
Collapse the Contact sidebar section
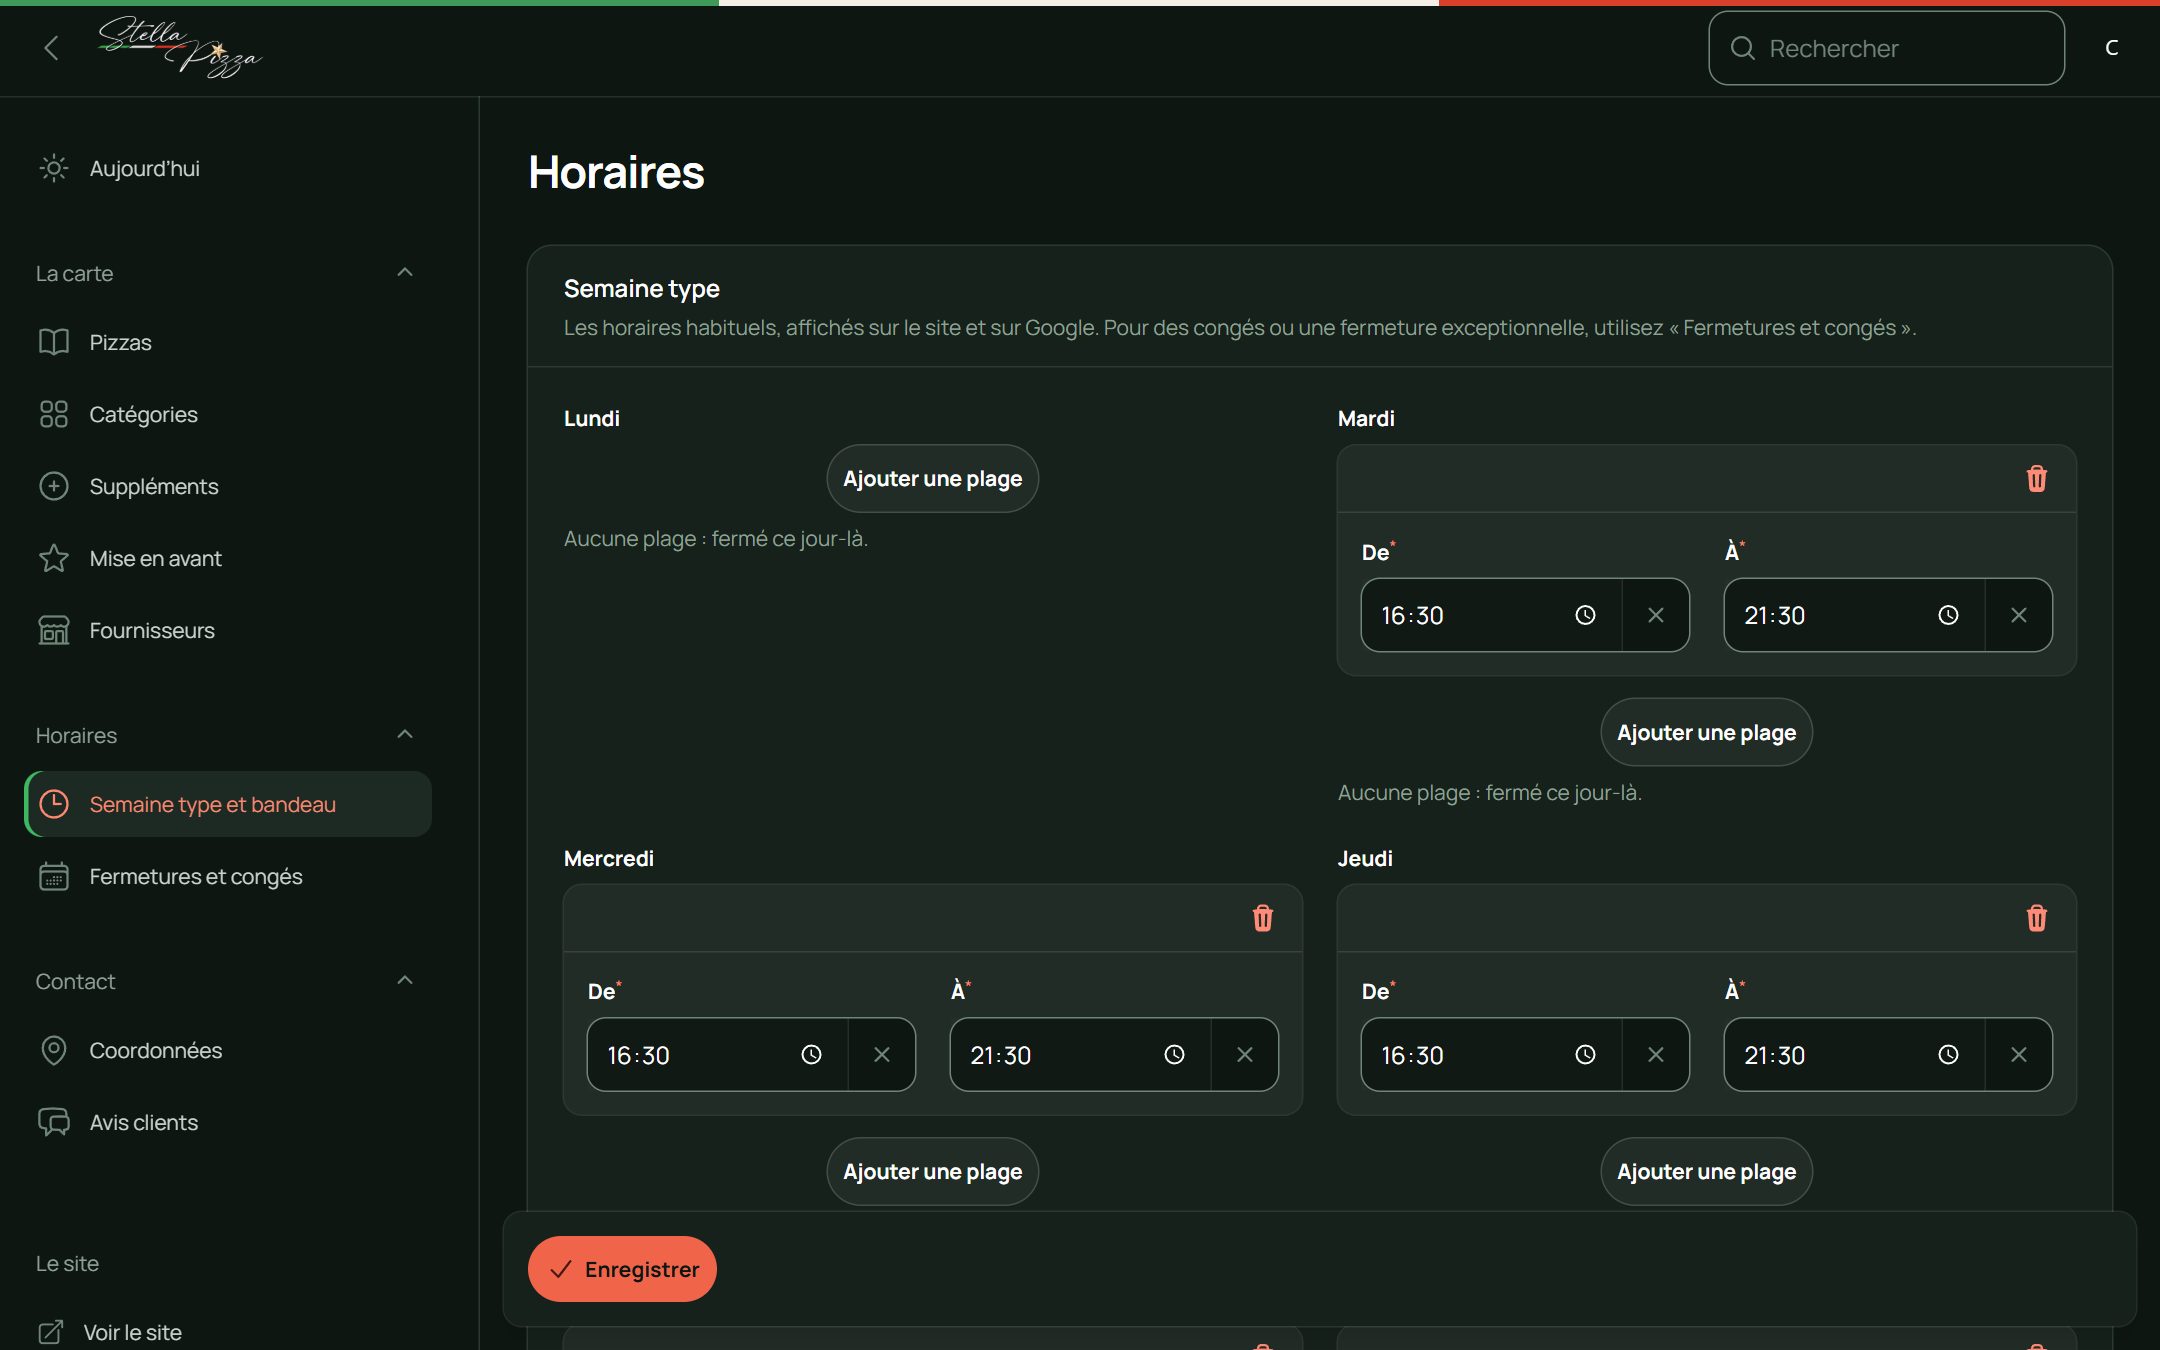click(x=404, y=981)
